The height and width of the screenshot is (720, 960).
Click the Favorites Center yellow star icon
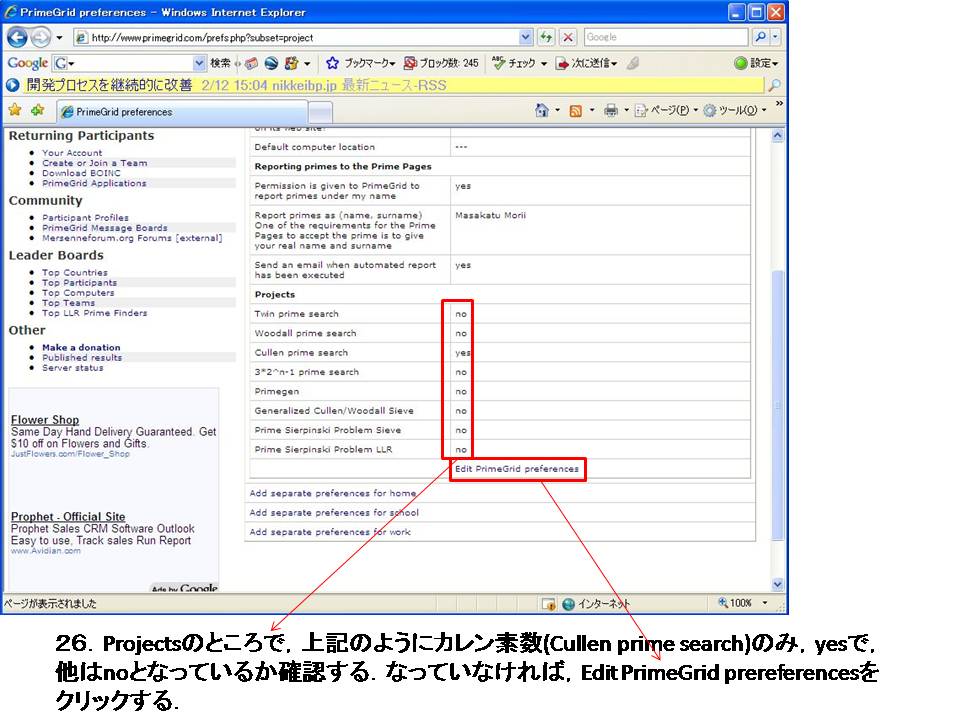(15, 110)
